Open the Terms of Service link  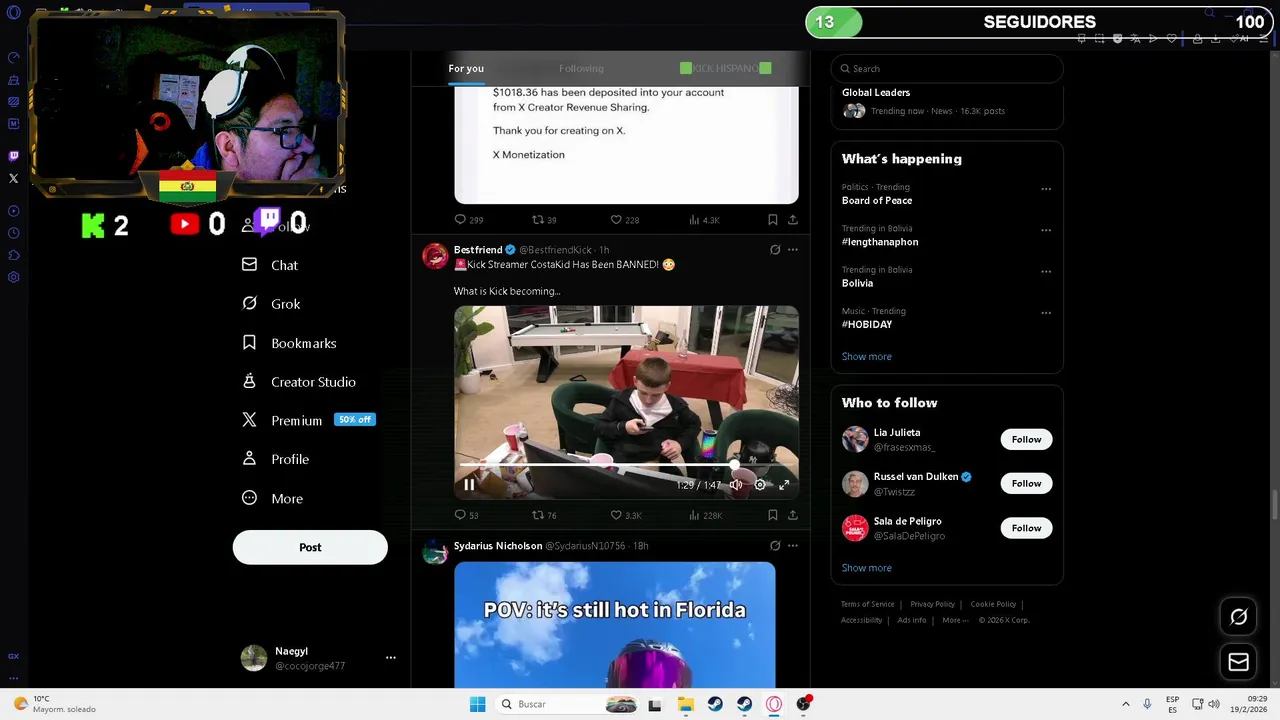867,604
